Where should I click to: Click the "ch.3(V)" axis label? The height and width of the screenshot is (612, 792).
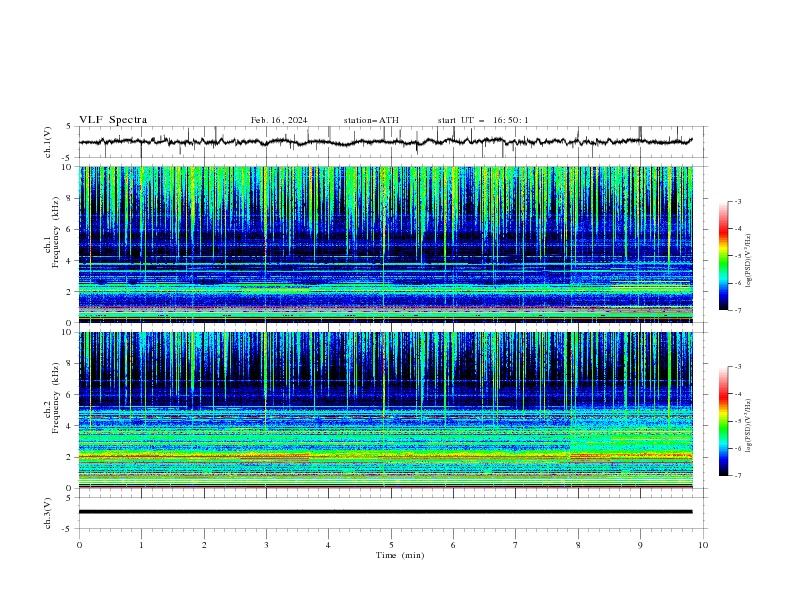47,513
